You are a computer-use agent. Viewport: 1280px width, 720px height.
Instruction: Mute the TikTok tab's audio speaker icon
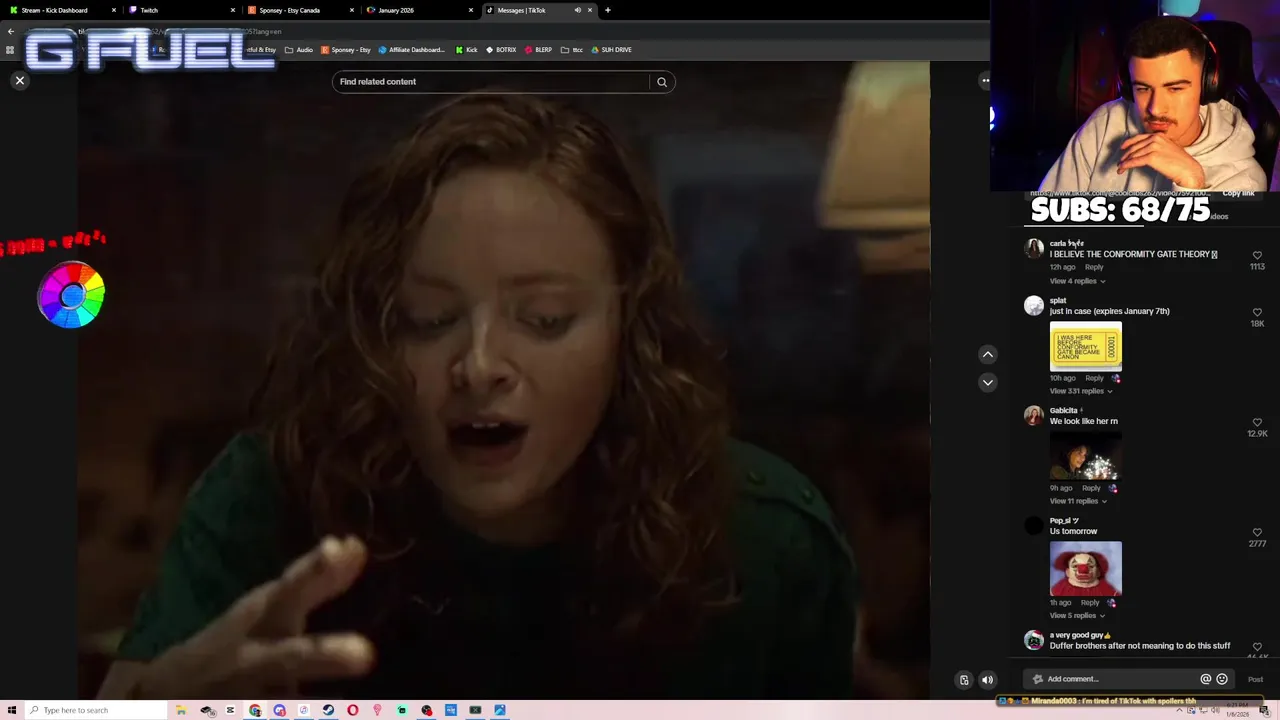pyautogui.click(x=577, y=10)
